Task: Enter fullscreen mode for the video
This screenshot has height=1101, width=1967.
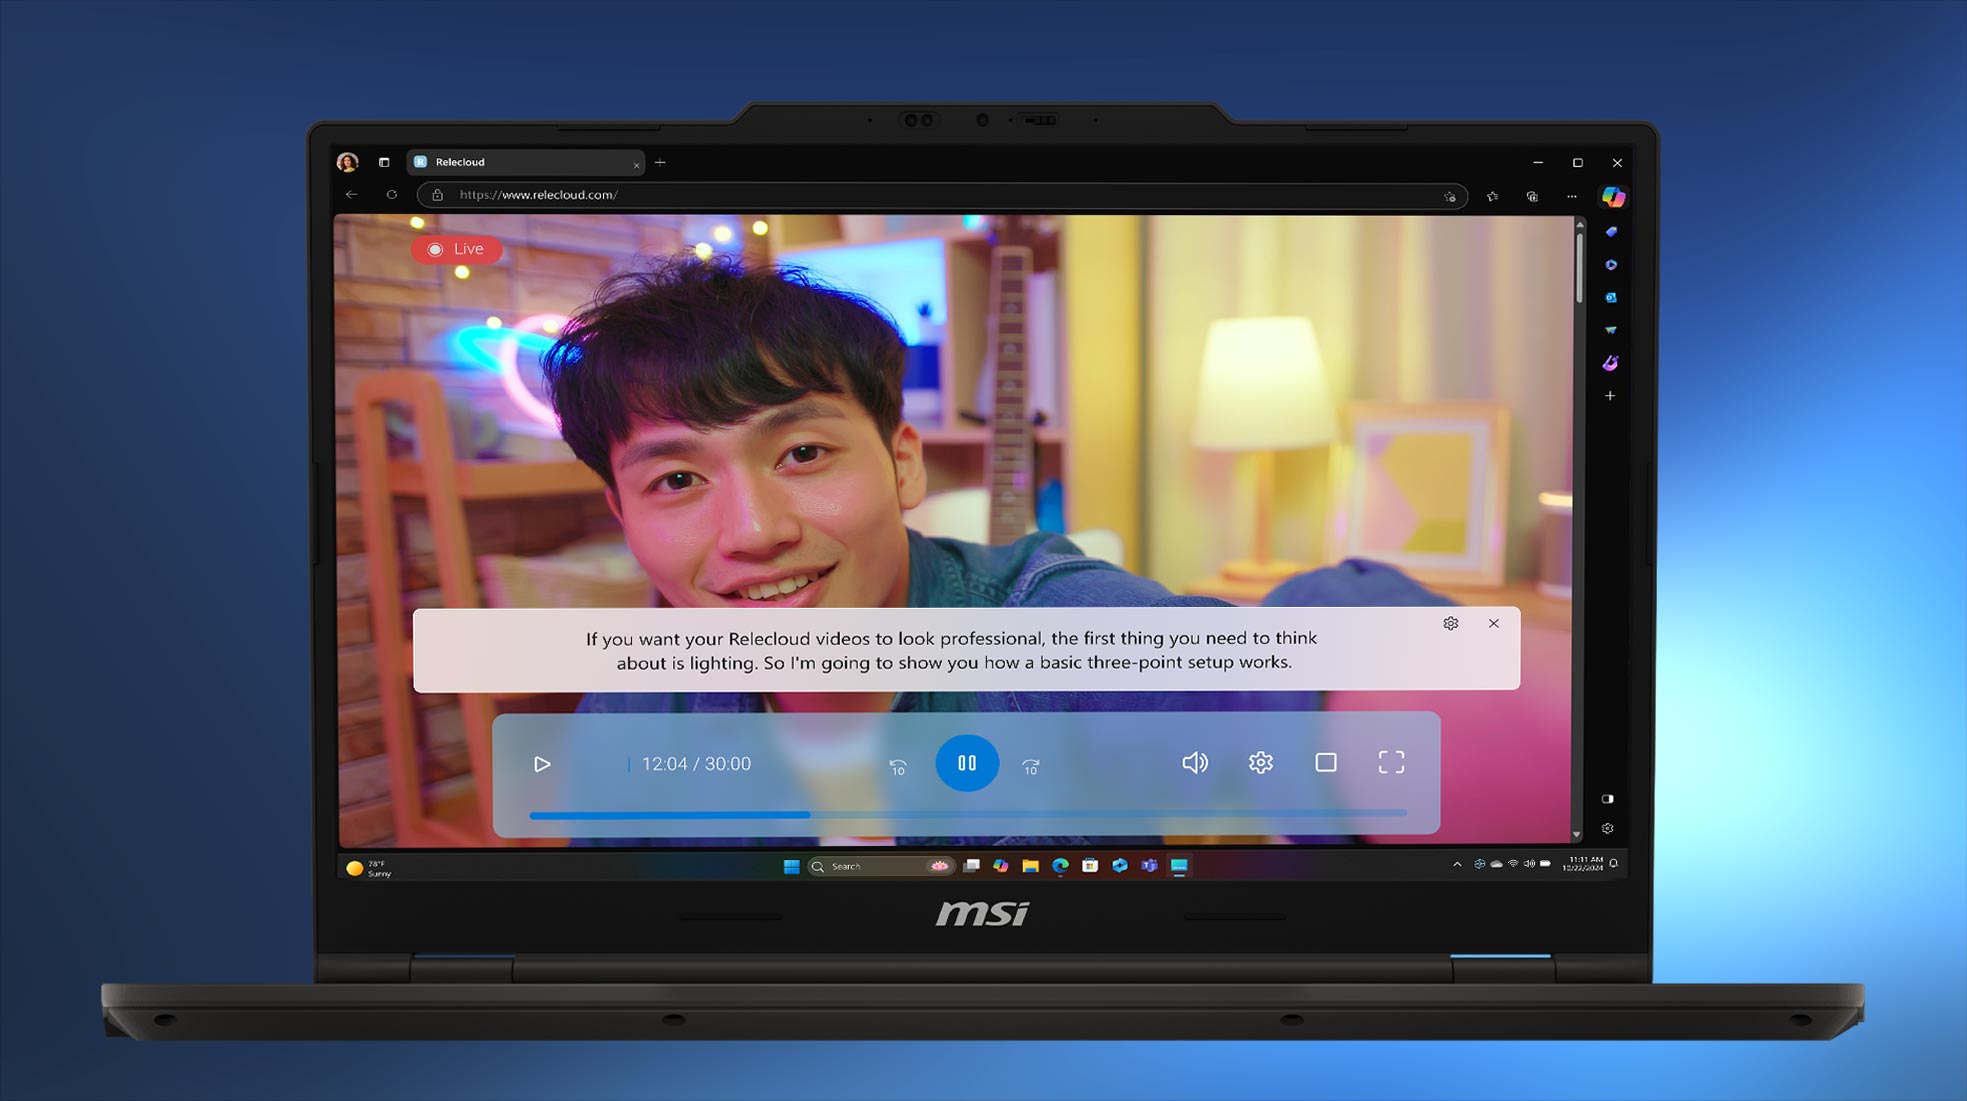Action: 1390,762
